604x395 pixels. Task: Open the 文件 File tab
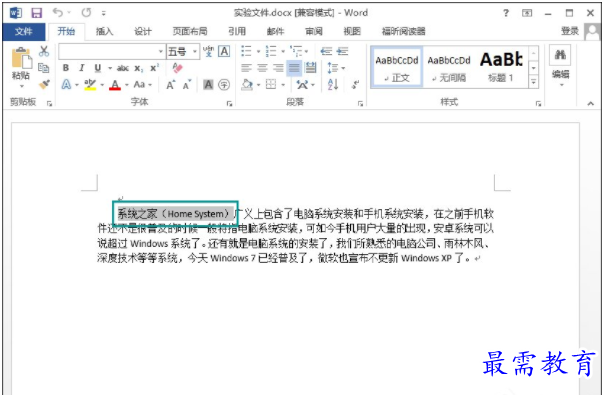[24, 32]
